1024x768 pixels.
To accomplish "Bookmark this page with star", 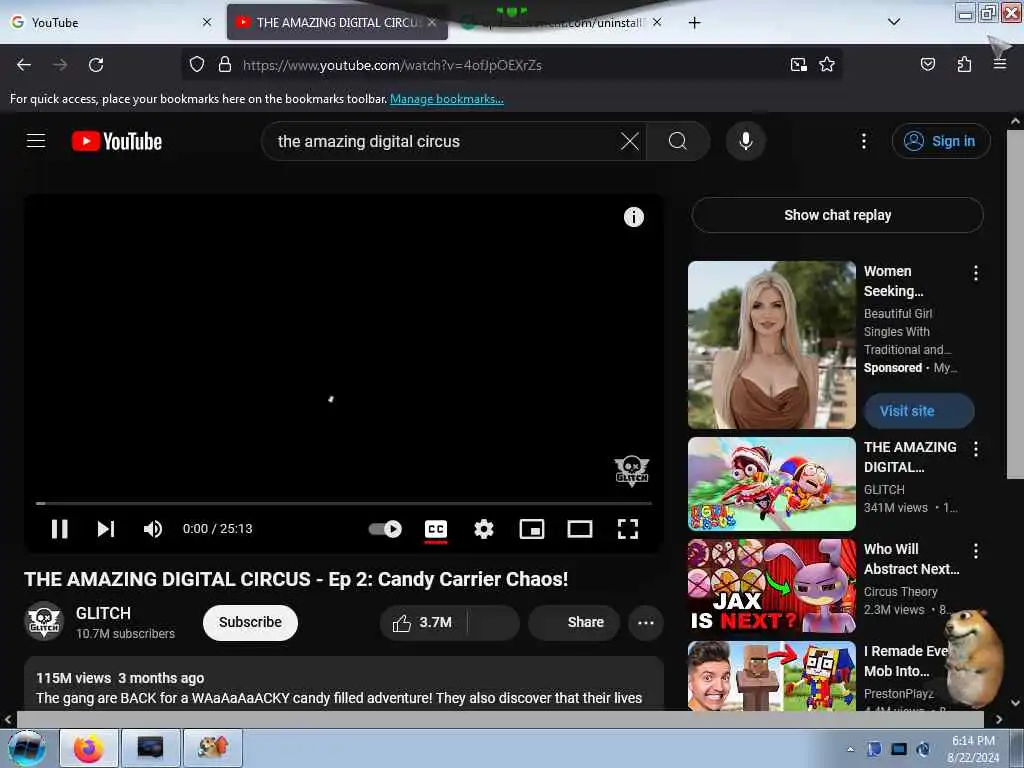I will pos(827,65).
